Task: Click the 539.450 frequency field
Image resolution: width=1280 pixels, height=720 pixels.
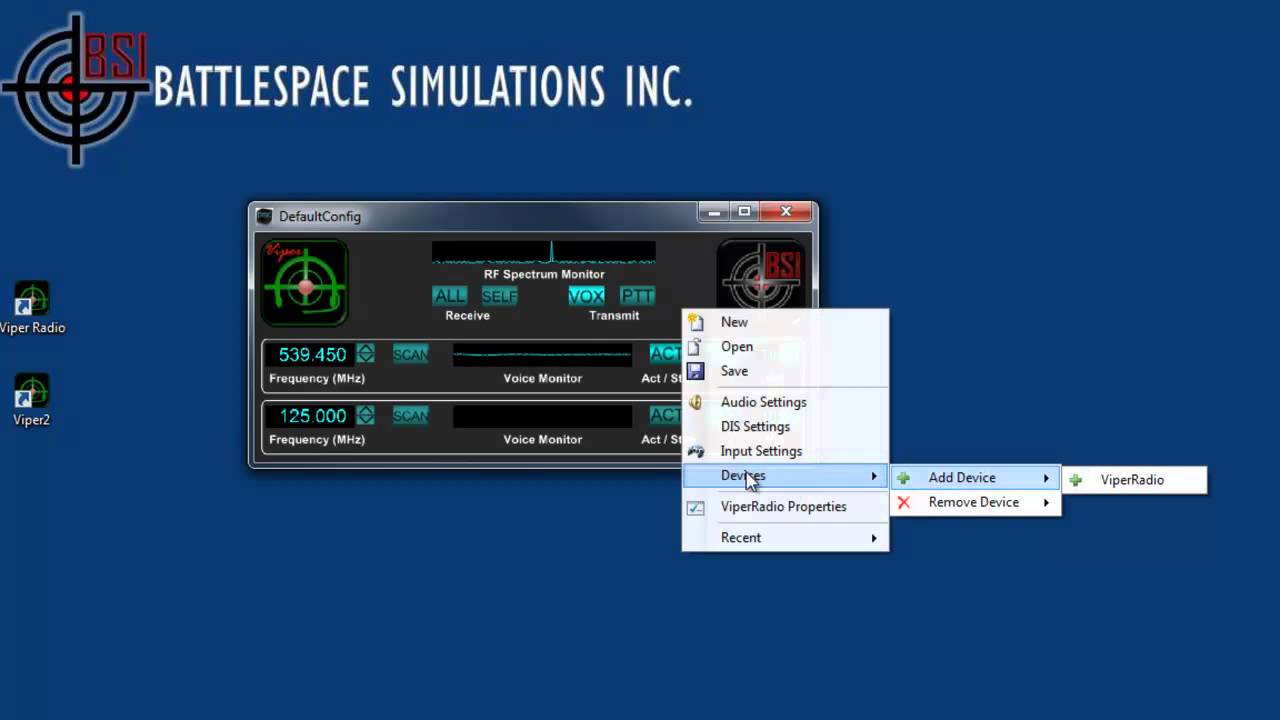Action: 311,354
